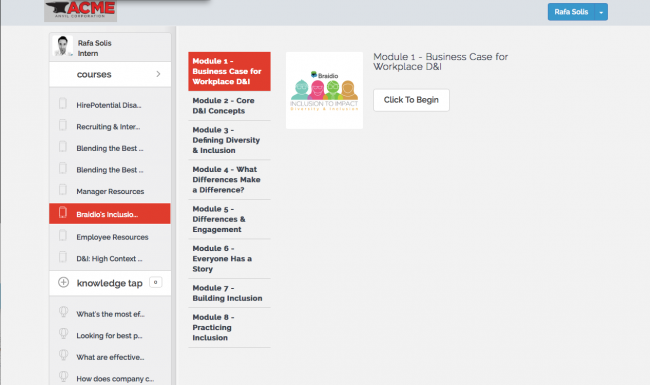Click the ACME Anvil Corporation logo
The width and height of the screenshot is (650, 385).
click(80, 10)
